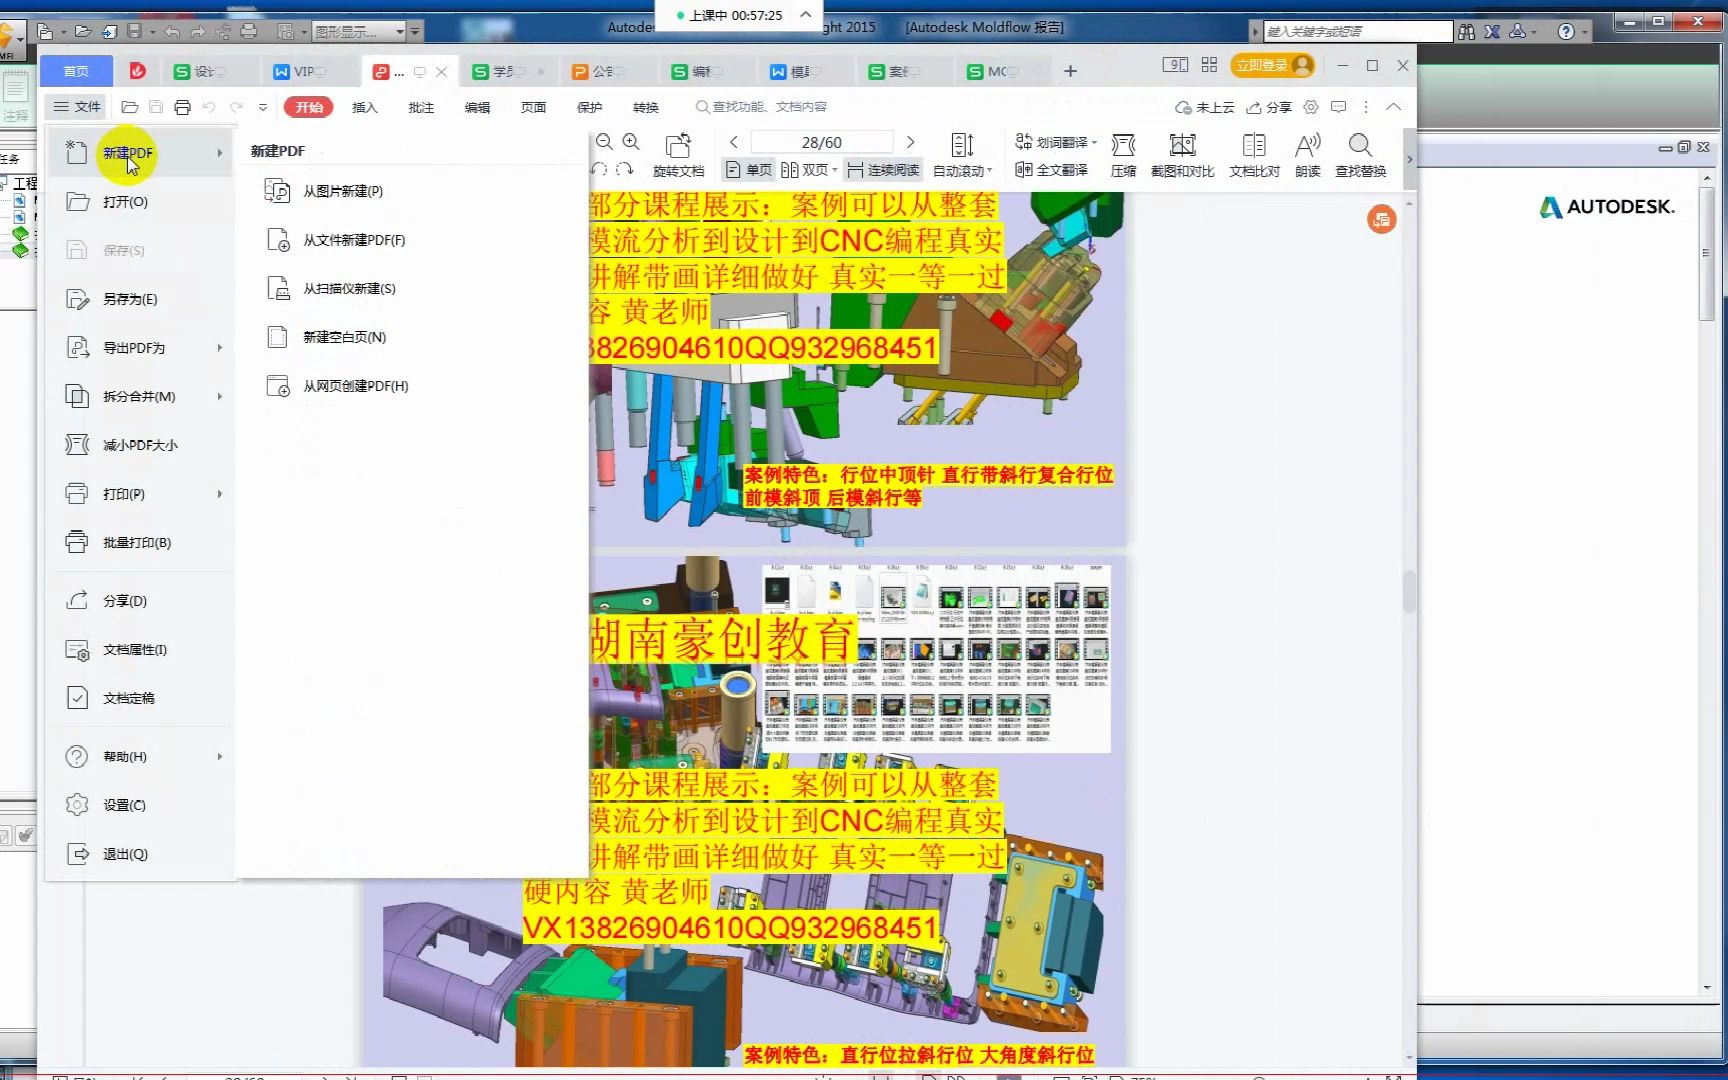Viewport: 1728px width, 1080px height.
Task: Click 减小PDF大小 menu entry
Action: (140, 445)
